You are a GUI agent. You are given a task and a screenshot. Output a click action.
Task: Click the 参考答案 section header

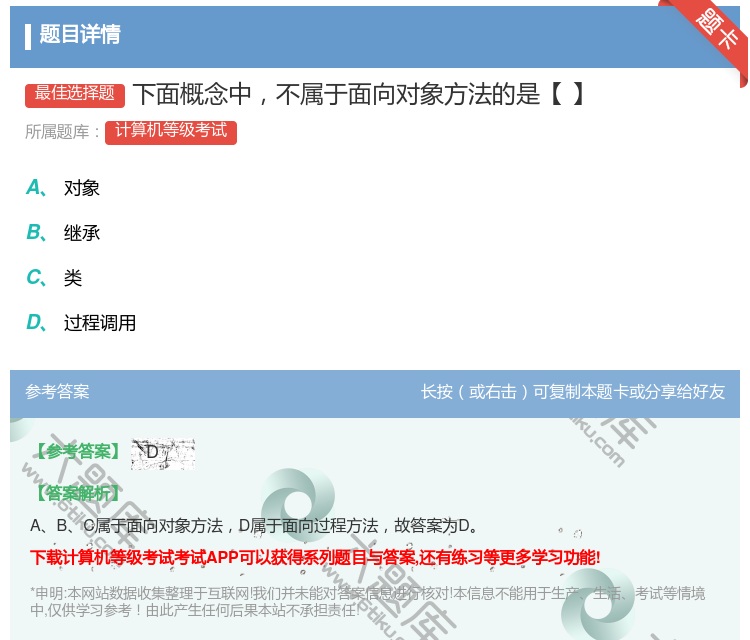click(57, 392)
